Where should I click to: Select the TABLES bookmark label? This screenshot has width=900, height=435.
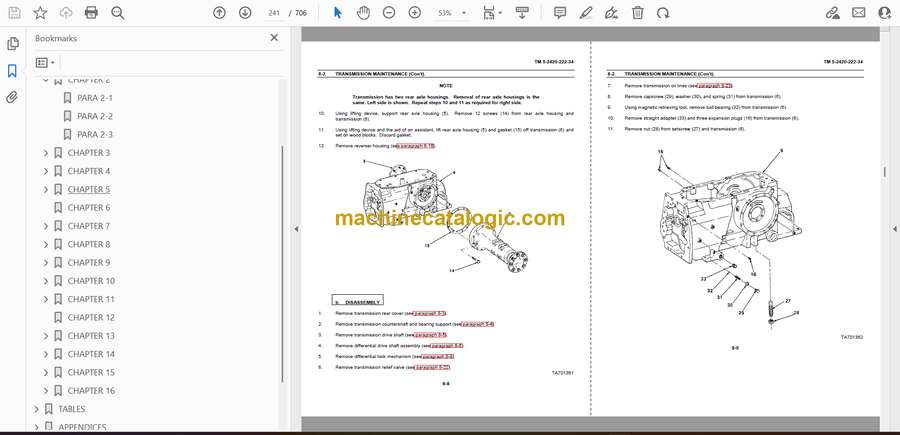click(x=72, y=409)
